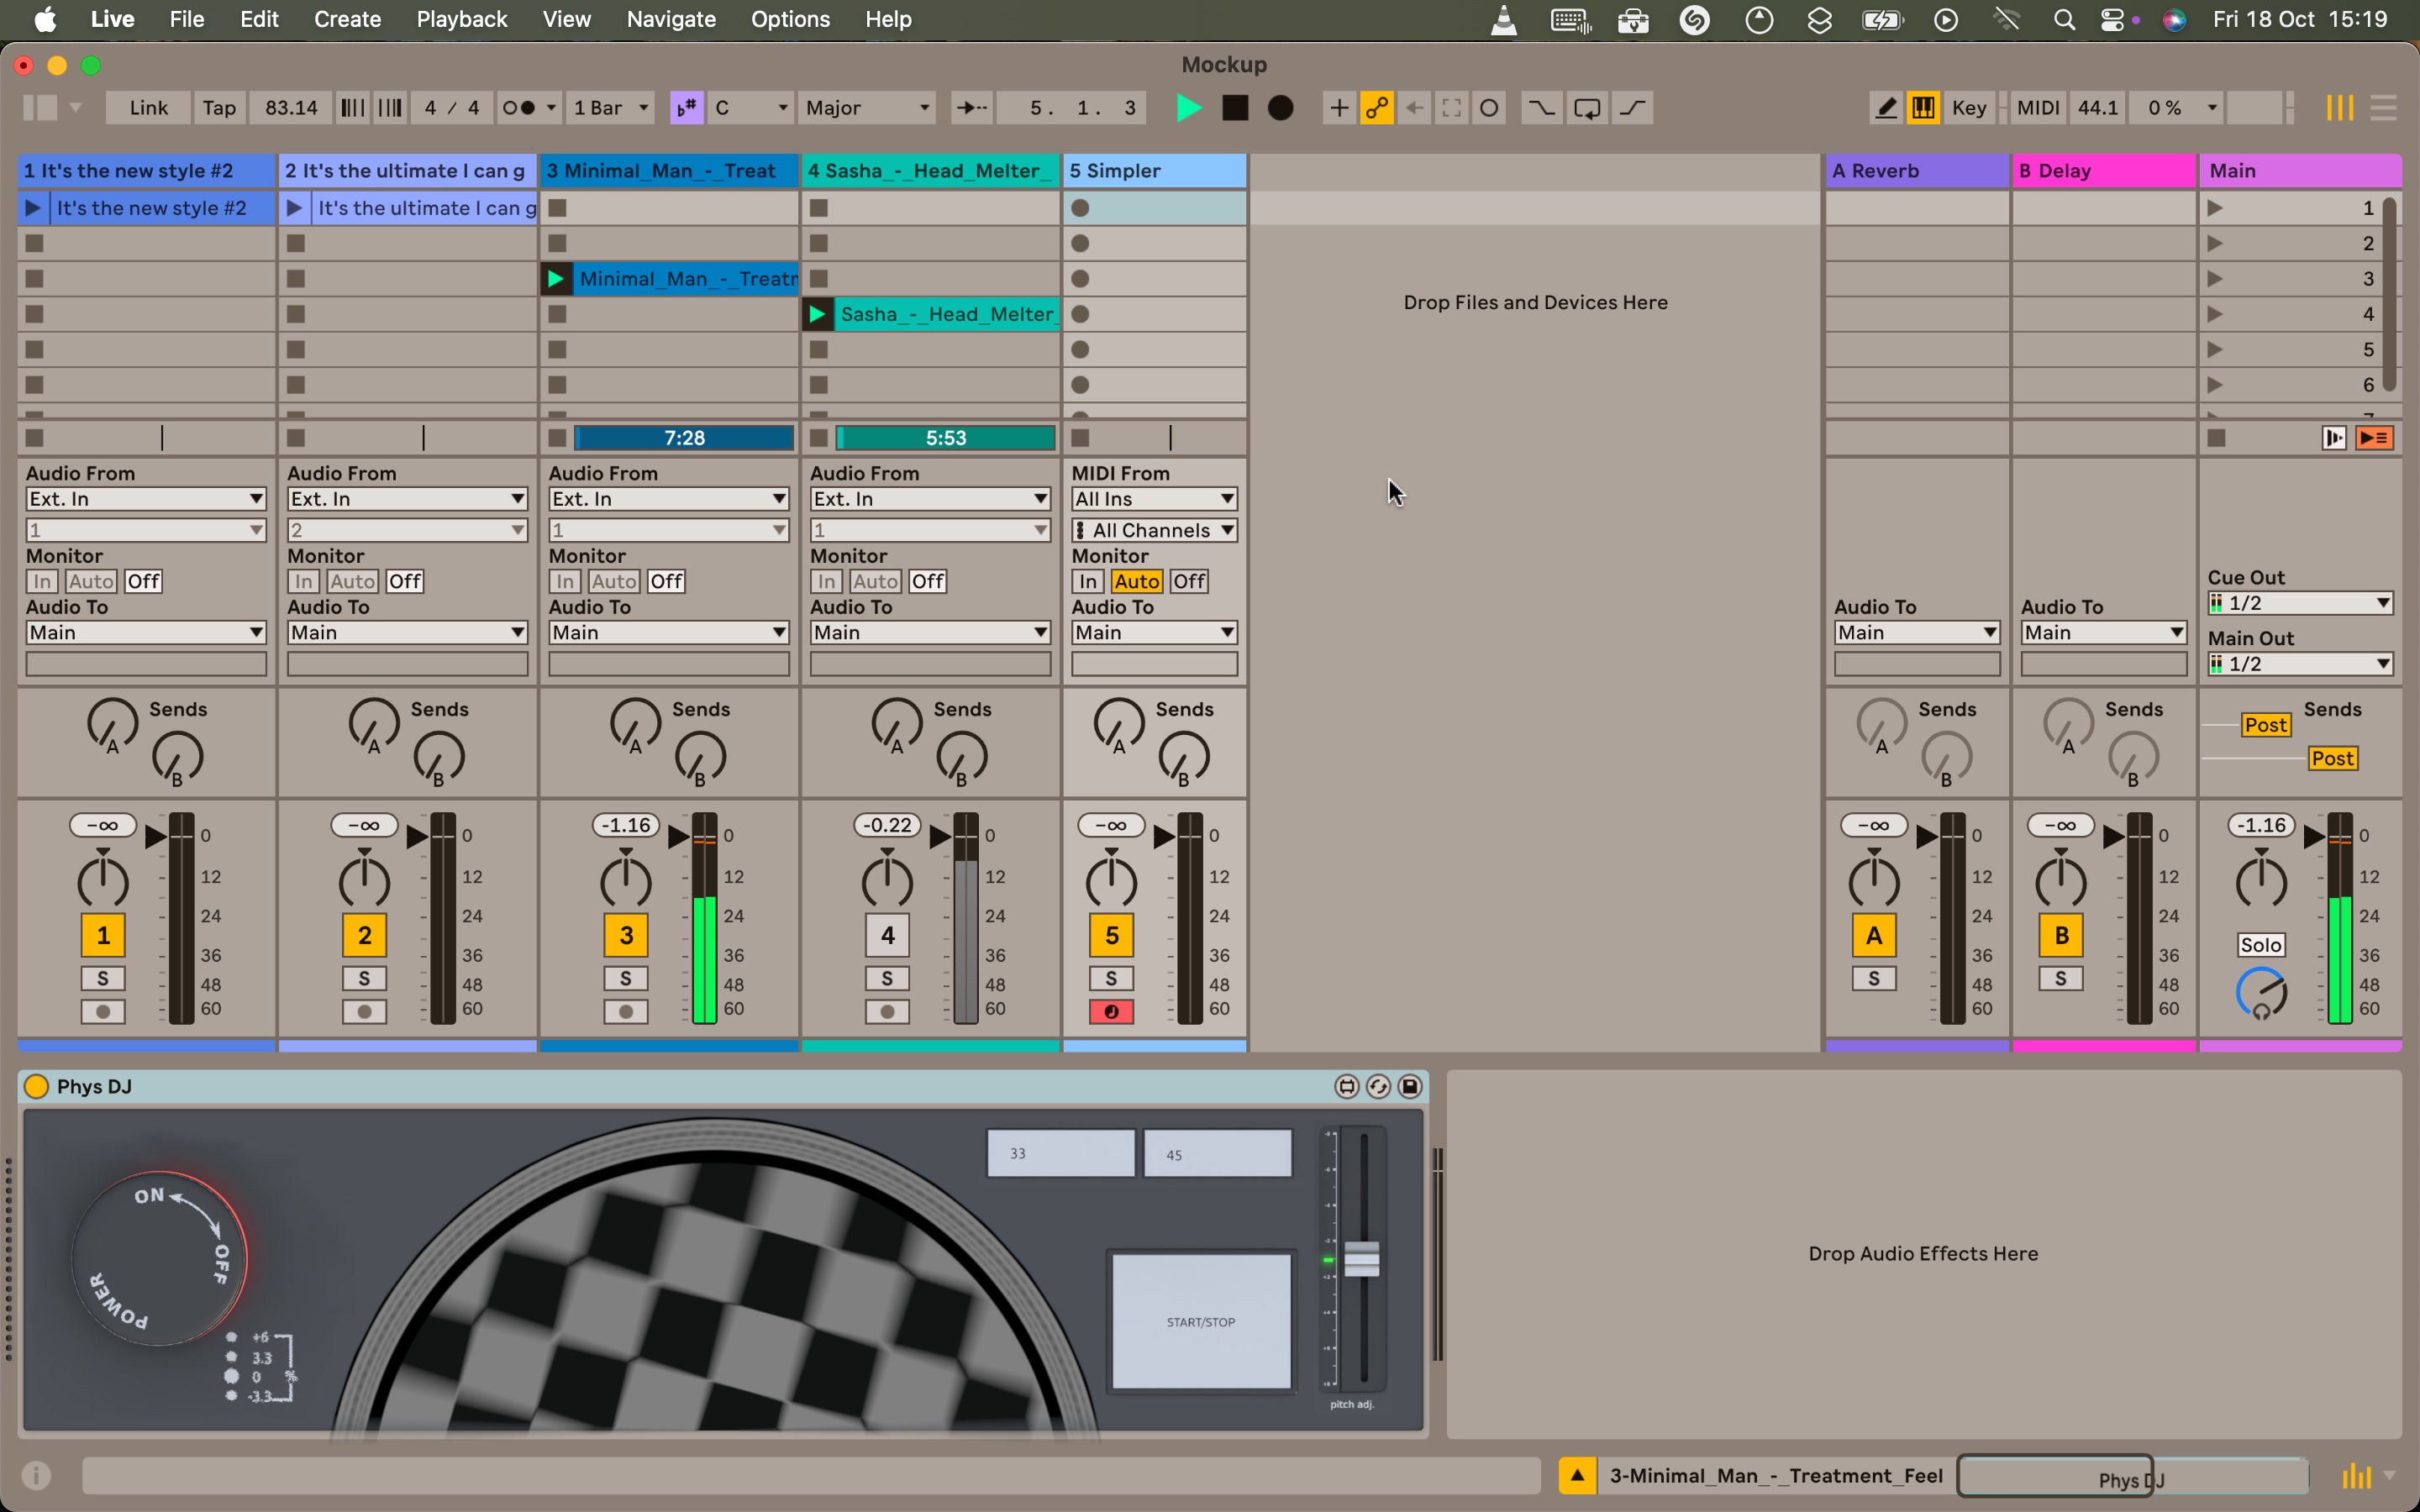Toggle the Automation Arm button
2420x1512 pixels.
coord(1377,108)
